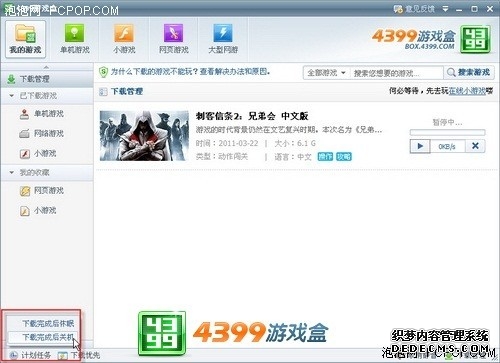
Task: Open the 全部游戏 category dropdown
Action: click(326, 73)
